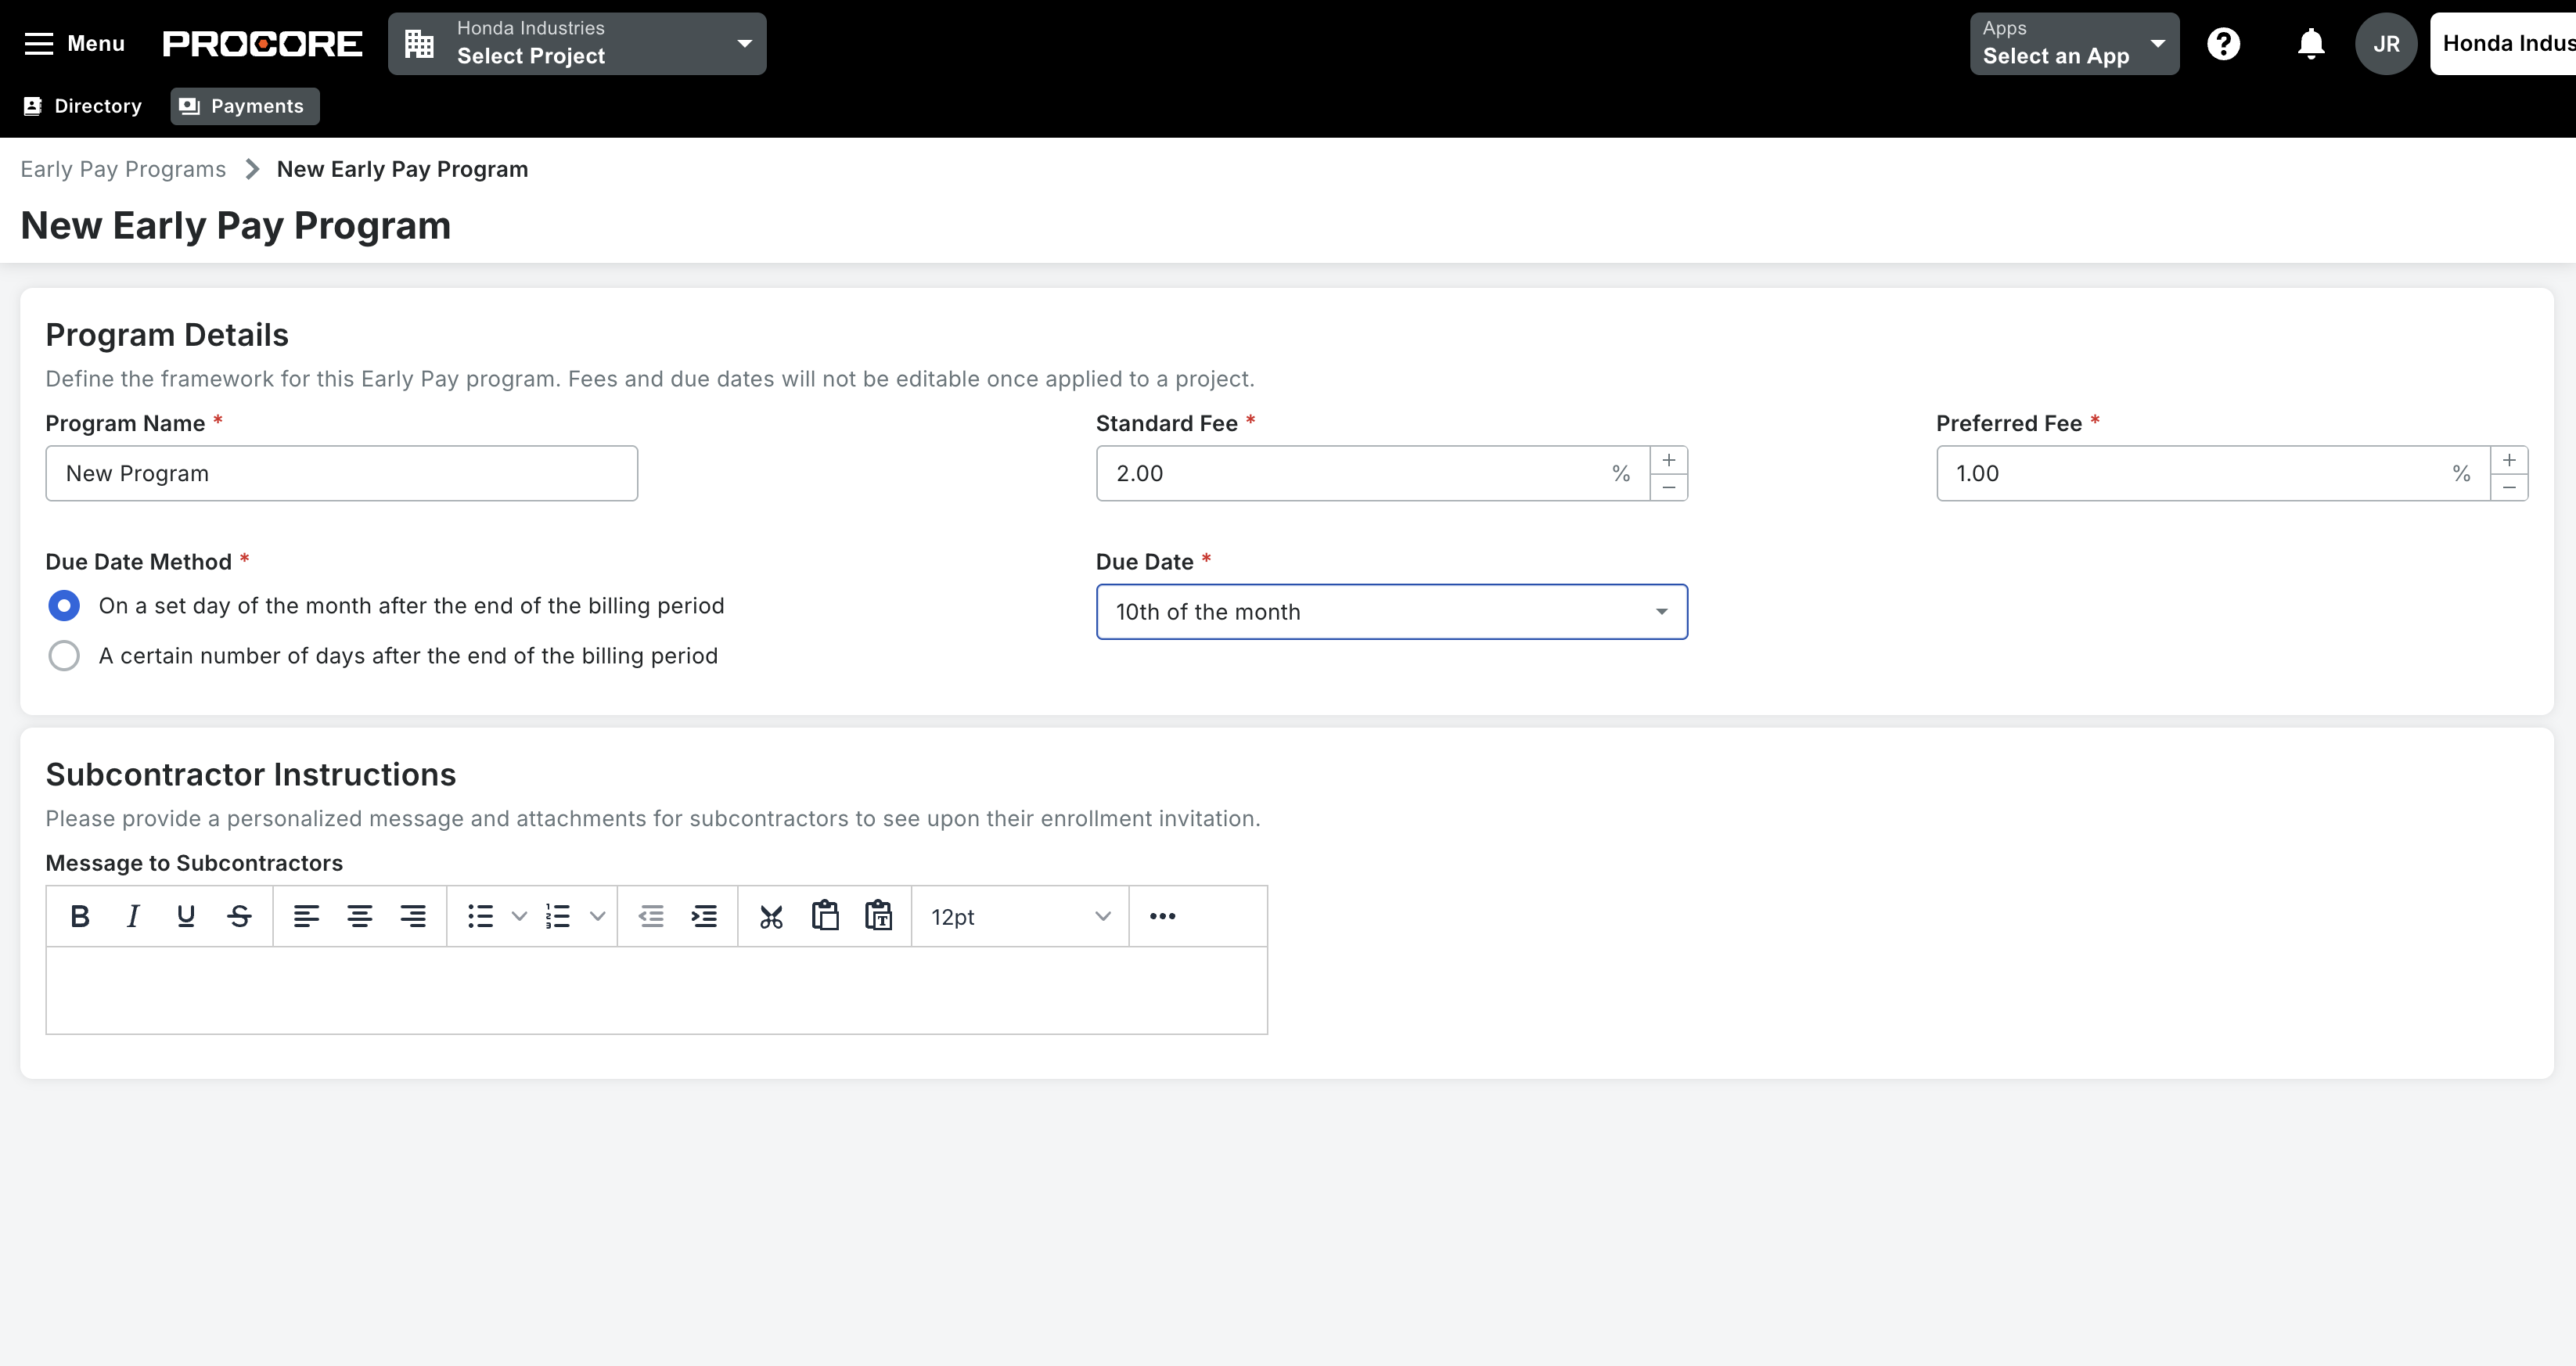Toggle bold formatting in message editor

80,916
